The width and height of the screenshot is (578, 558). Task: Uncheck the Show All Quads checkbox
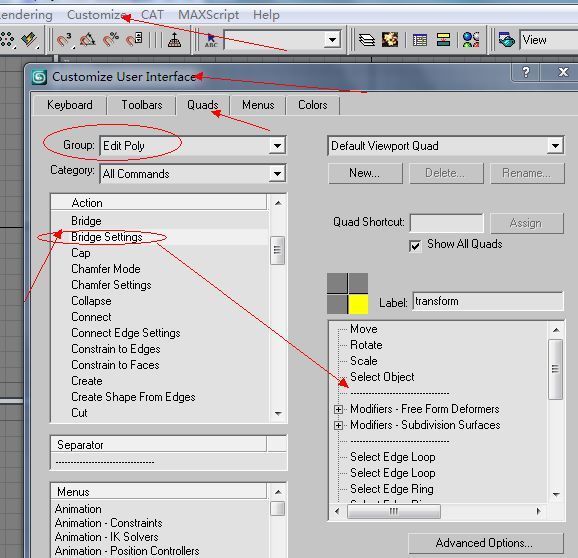click(415, 245)
